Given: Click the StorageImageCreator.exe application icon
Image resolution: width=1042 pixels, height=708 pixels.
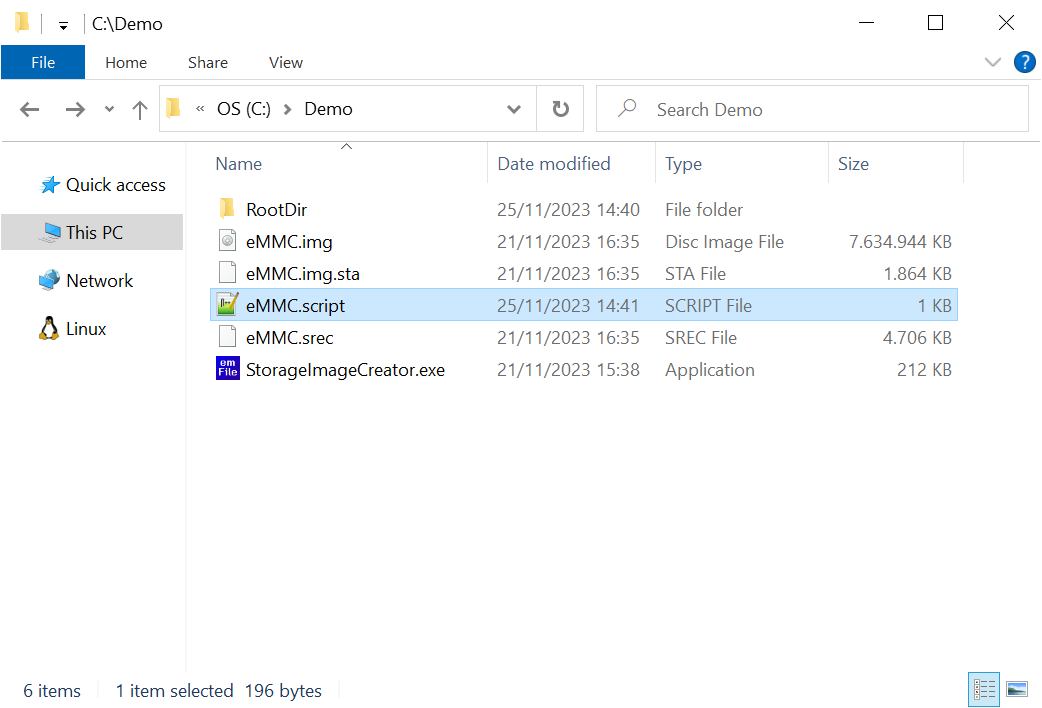Looking at the screenshot, I should pos(228,369).
